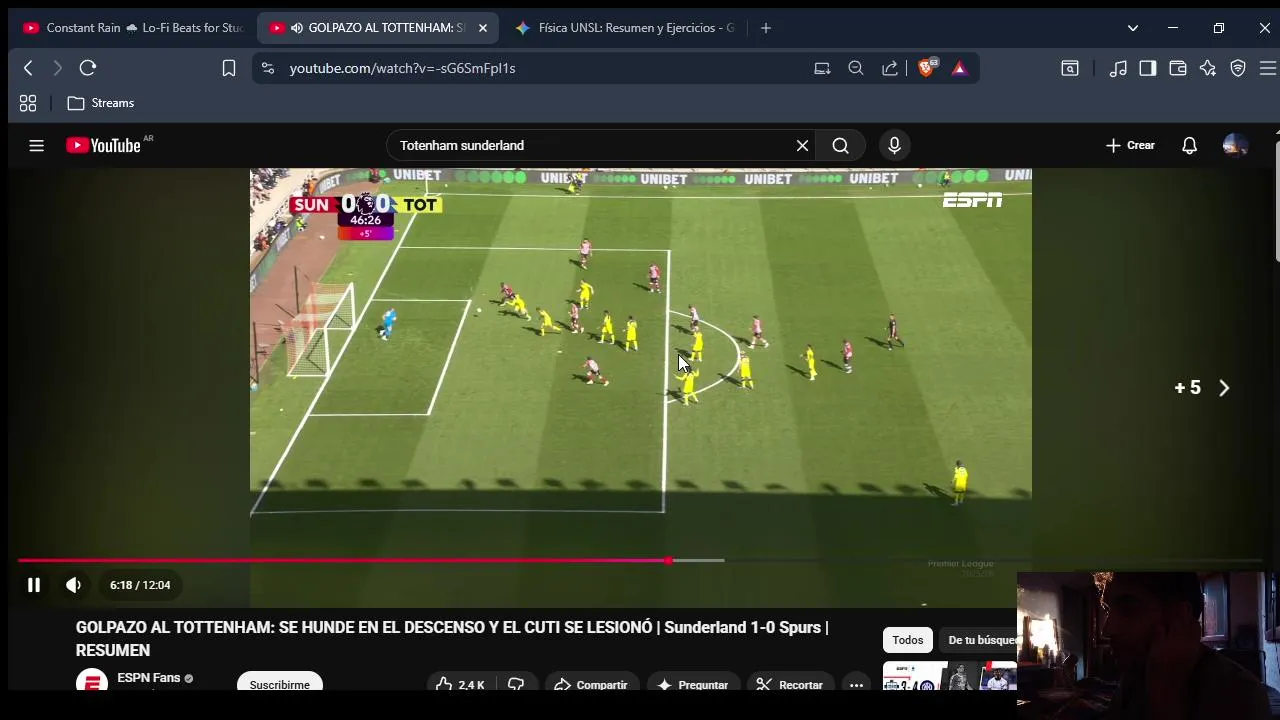Dislike the video

click(516, 685)
